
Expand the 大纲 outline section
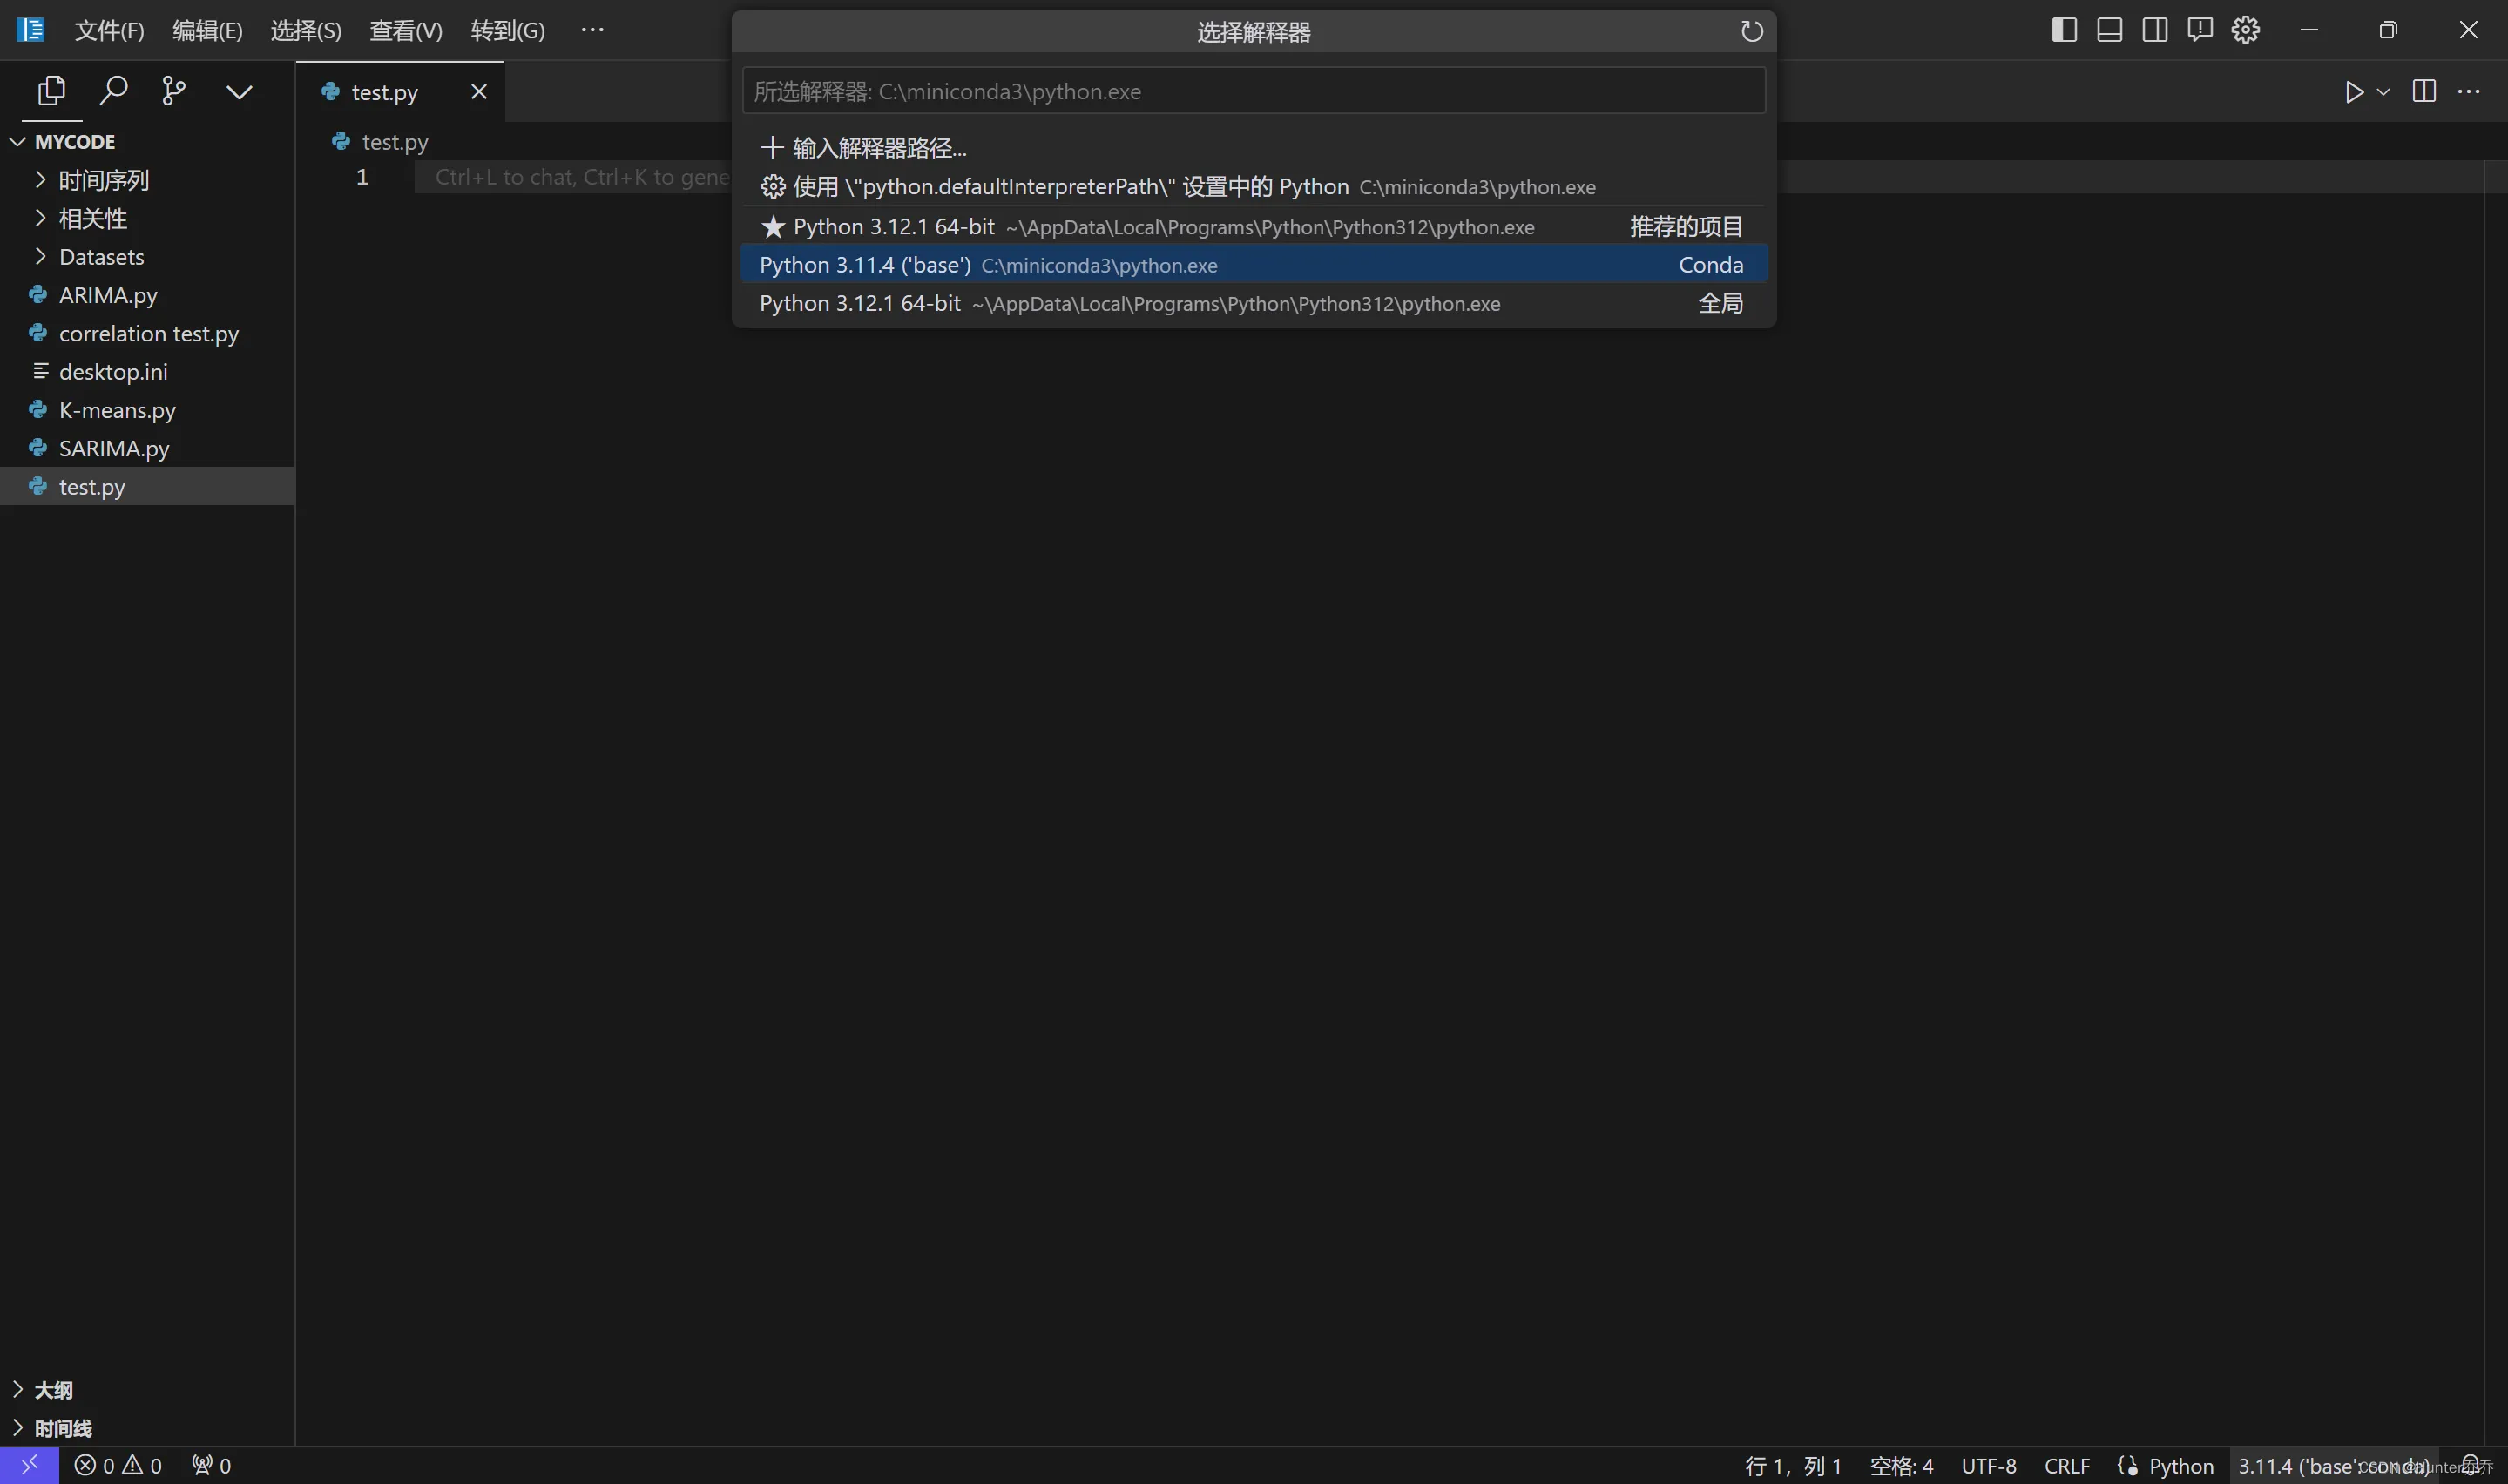[x=53, y=1389]
